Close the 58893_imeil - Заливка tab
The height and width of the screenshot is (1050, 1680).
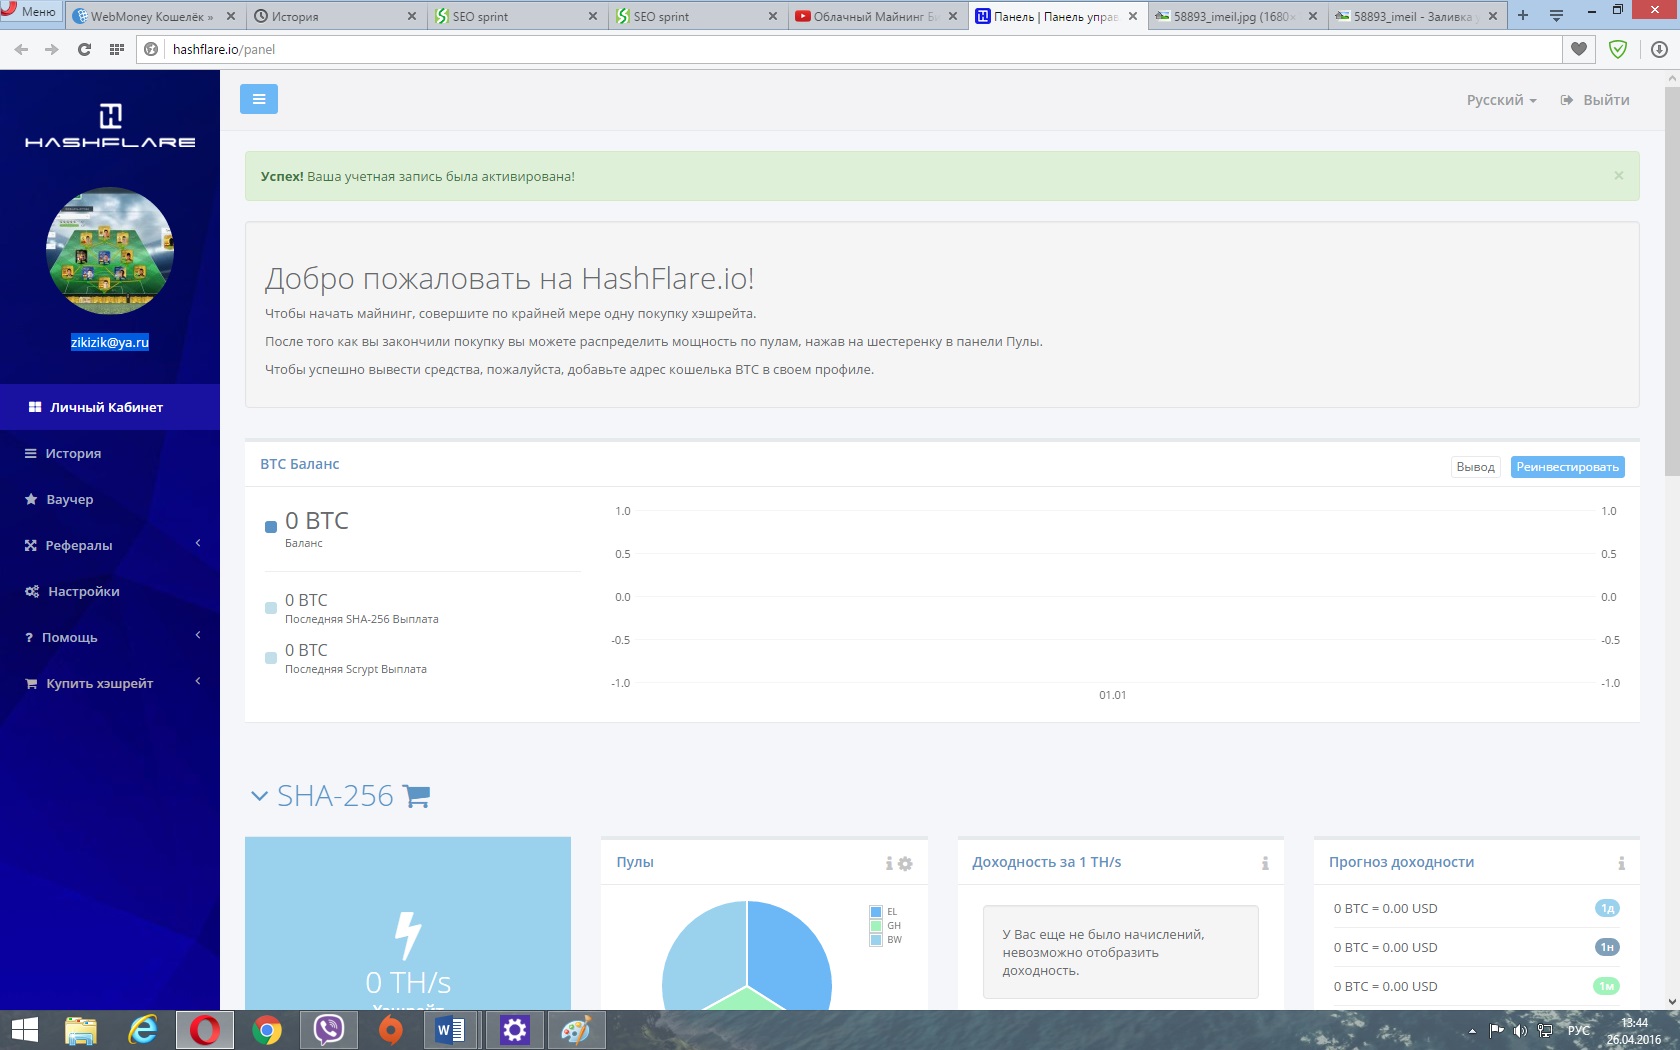(1493, 16)
